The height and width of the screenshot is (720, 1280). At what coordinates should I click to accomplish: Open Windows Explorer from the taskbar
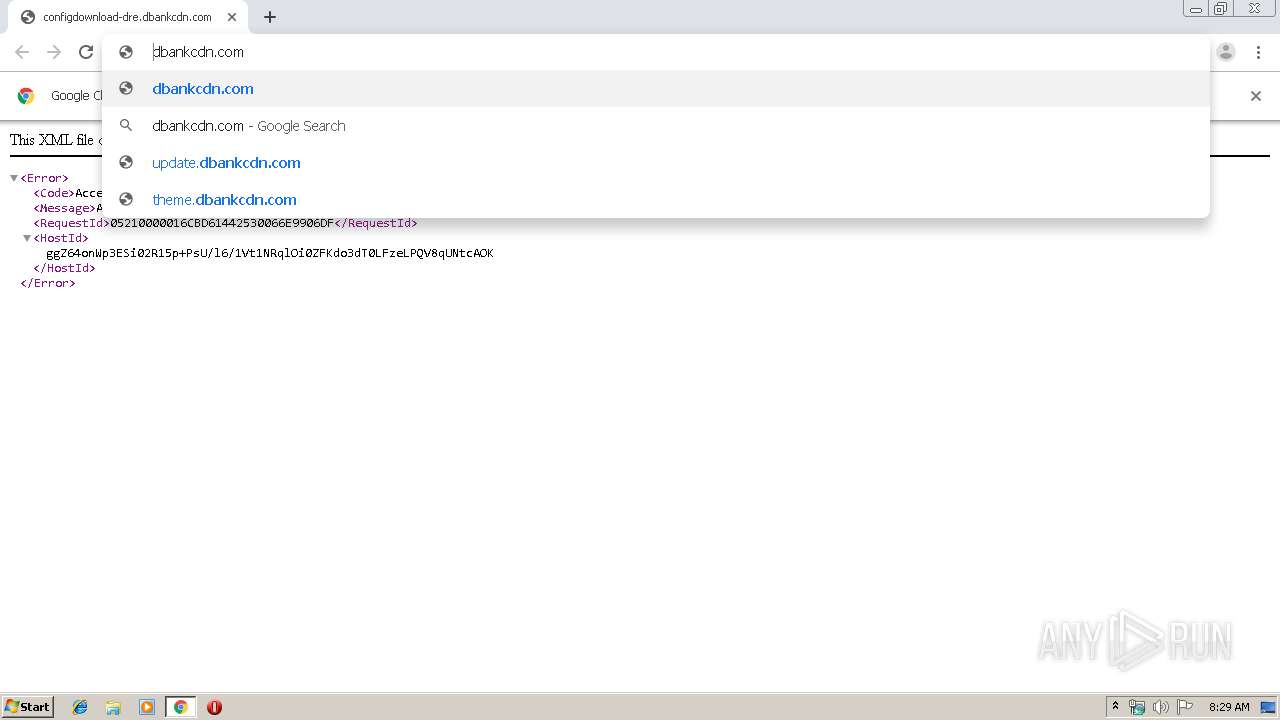click(x=113, y=707)
